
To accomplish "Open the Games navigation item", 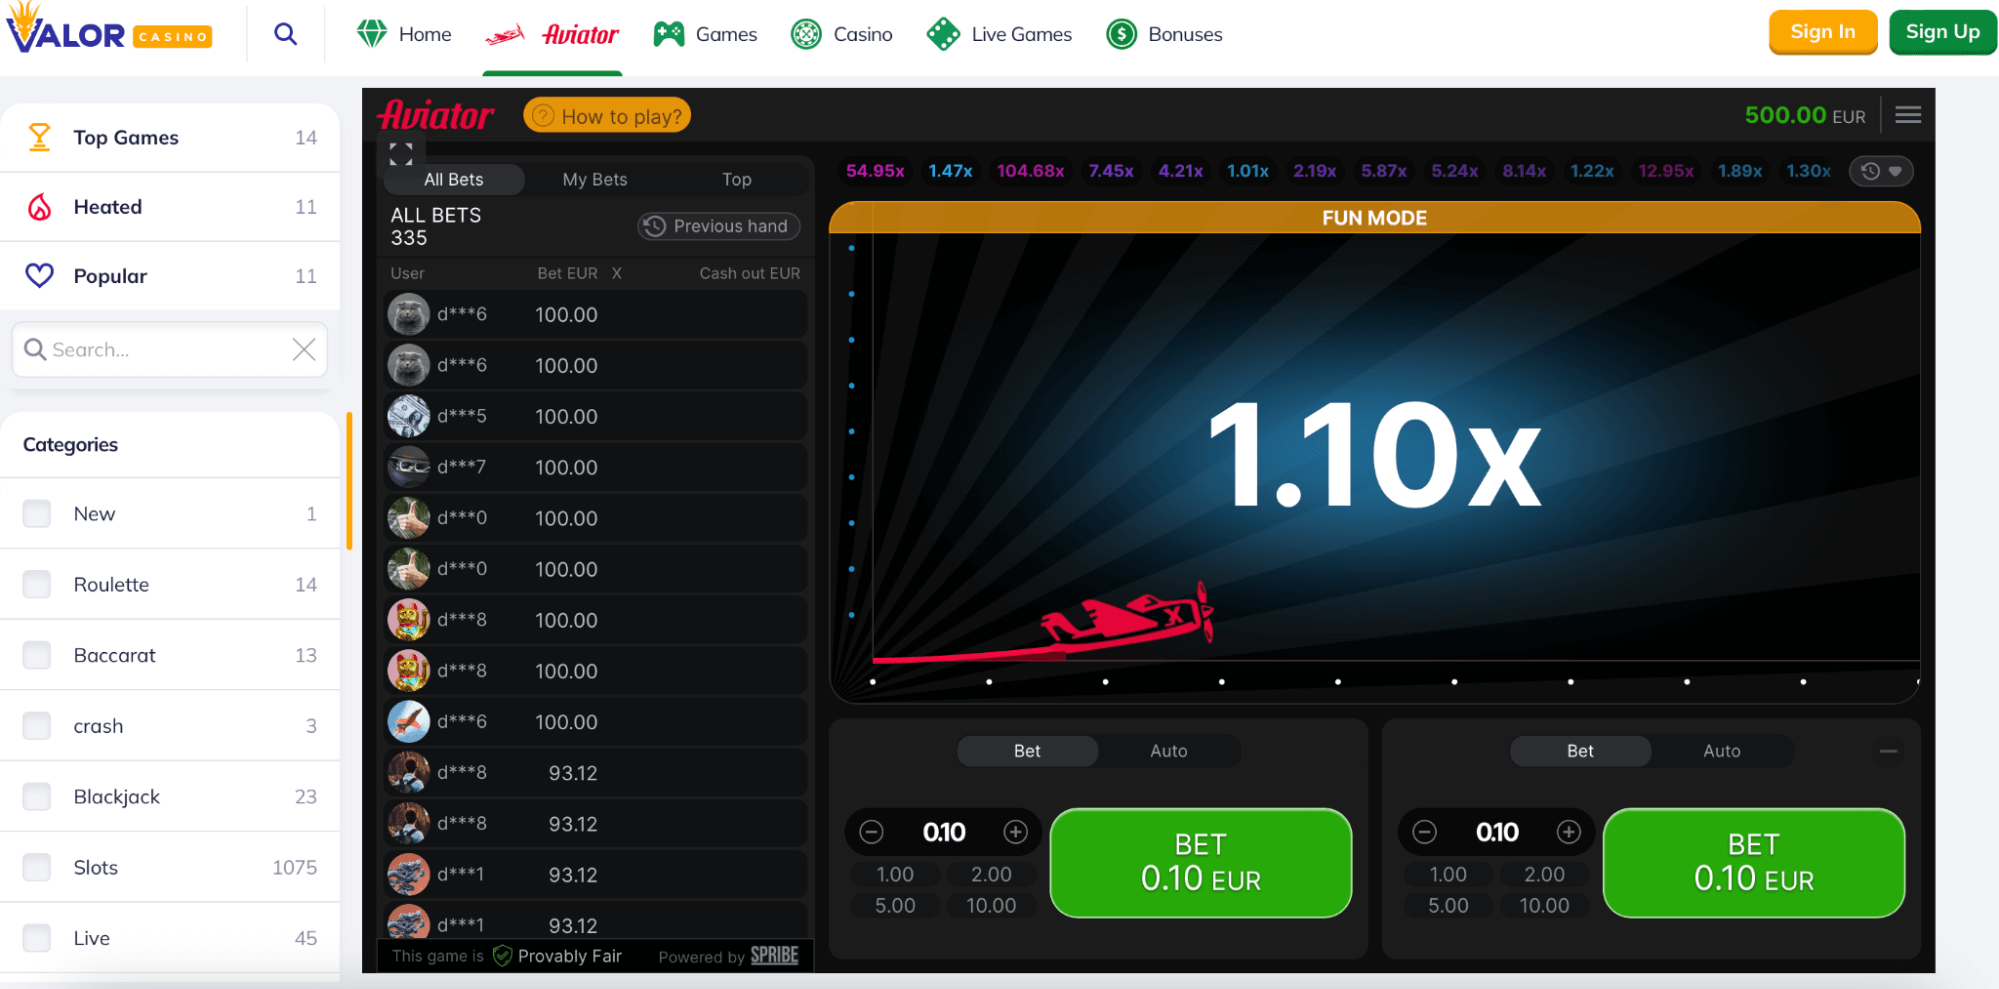I will pos(705,34).
